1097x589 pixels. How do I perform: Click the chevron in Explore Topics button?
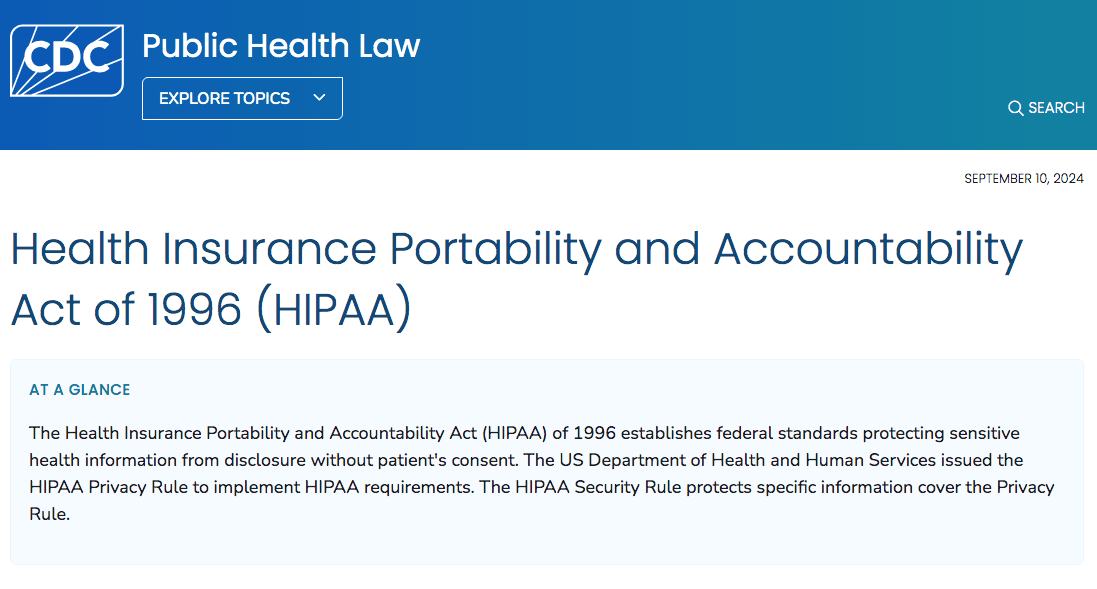click(x=319, y=98)
